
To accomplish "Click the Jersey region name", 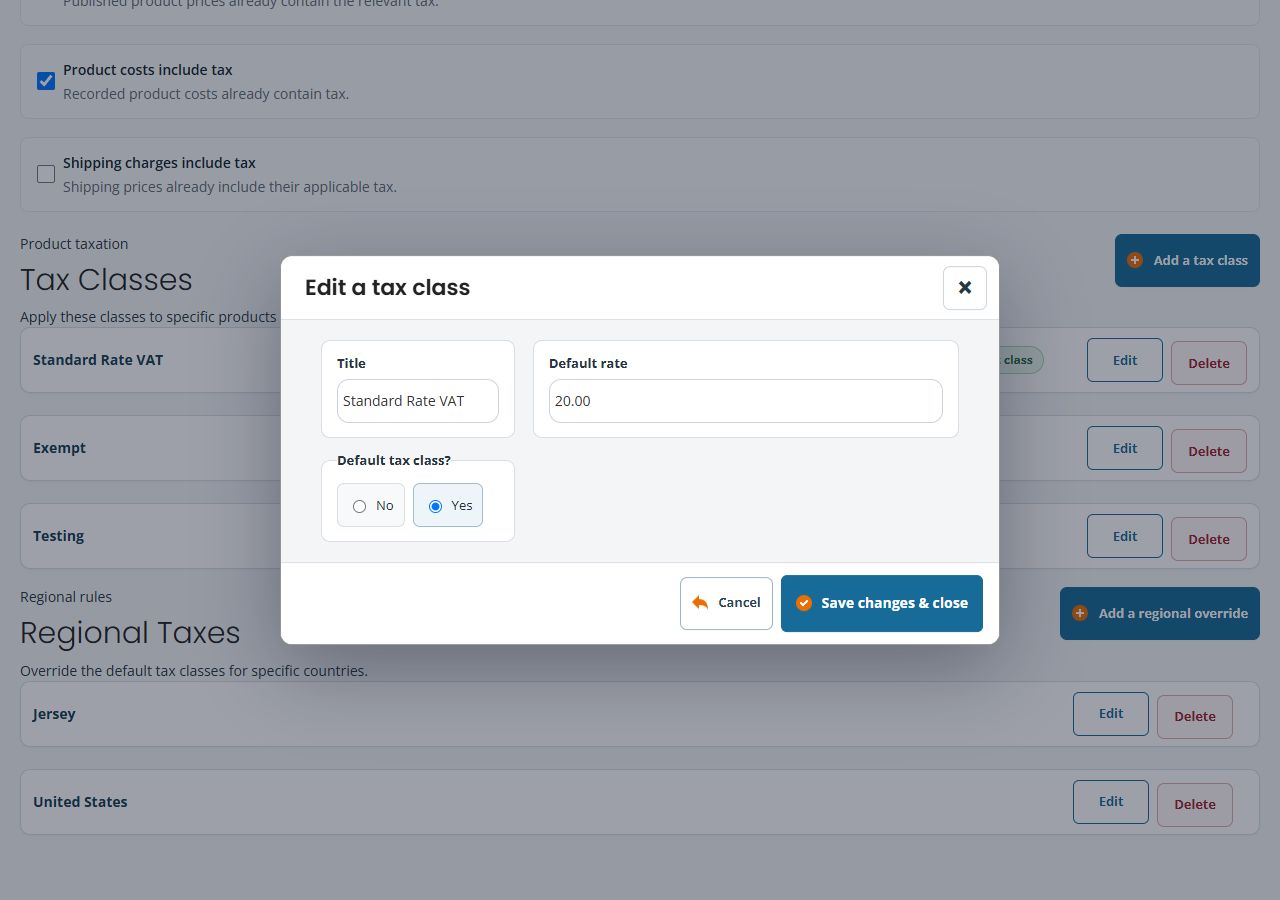I will click(x=54, y=714).
